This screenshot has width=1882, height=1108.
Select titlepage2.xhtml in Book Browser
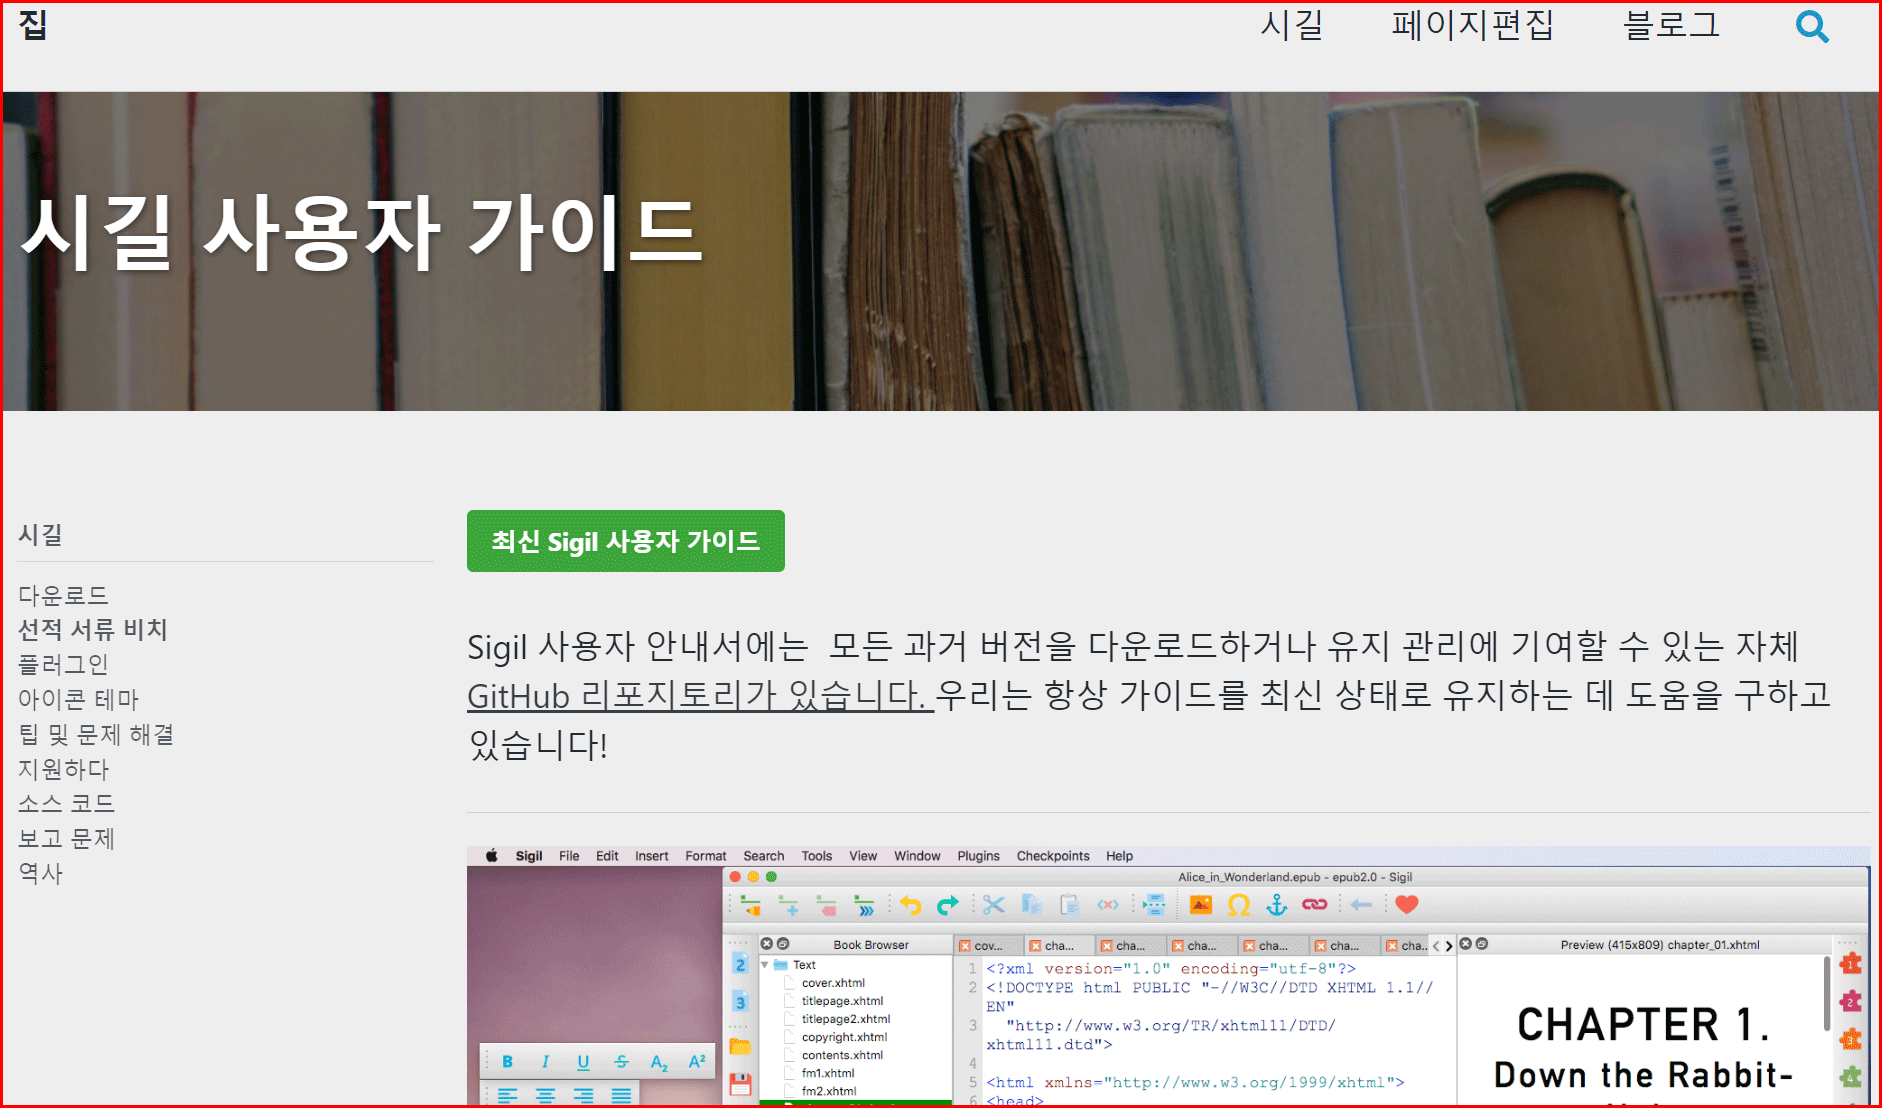click(845, 1019)
